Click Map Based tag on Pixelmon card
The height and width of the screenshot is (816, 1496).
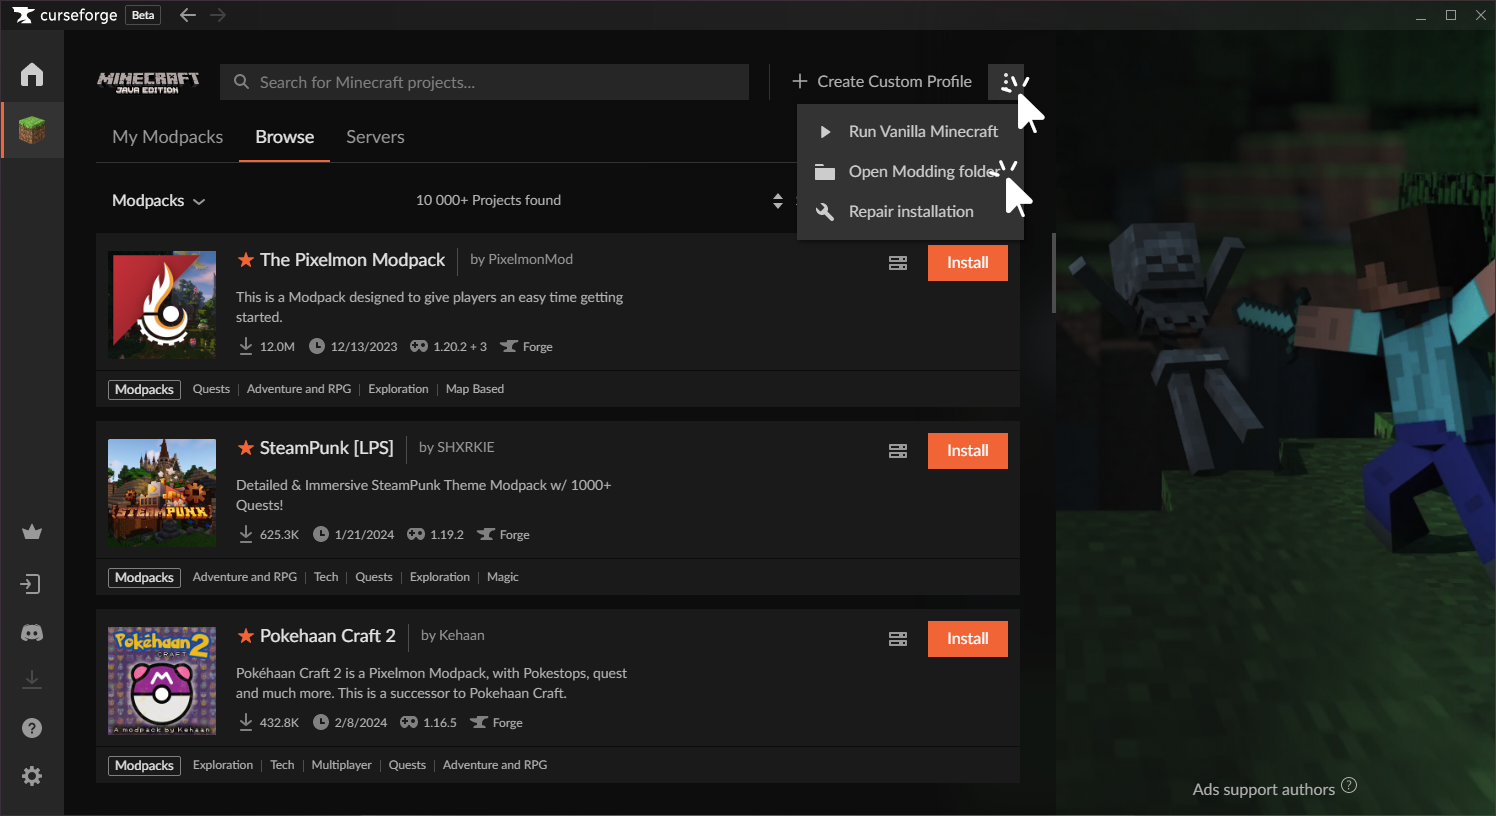475,389
